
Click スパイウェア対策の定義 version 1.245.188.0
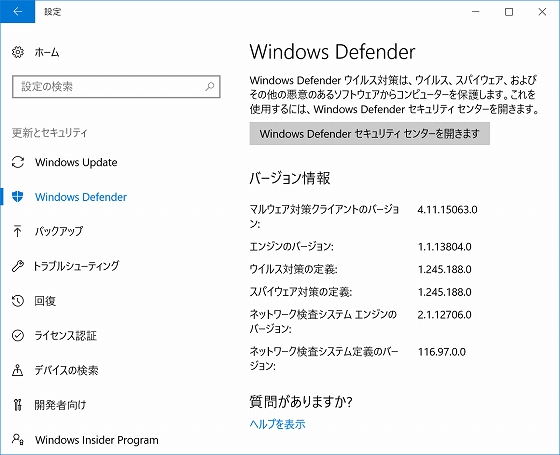[x=445, y=292]
